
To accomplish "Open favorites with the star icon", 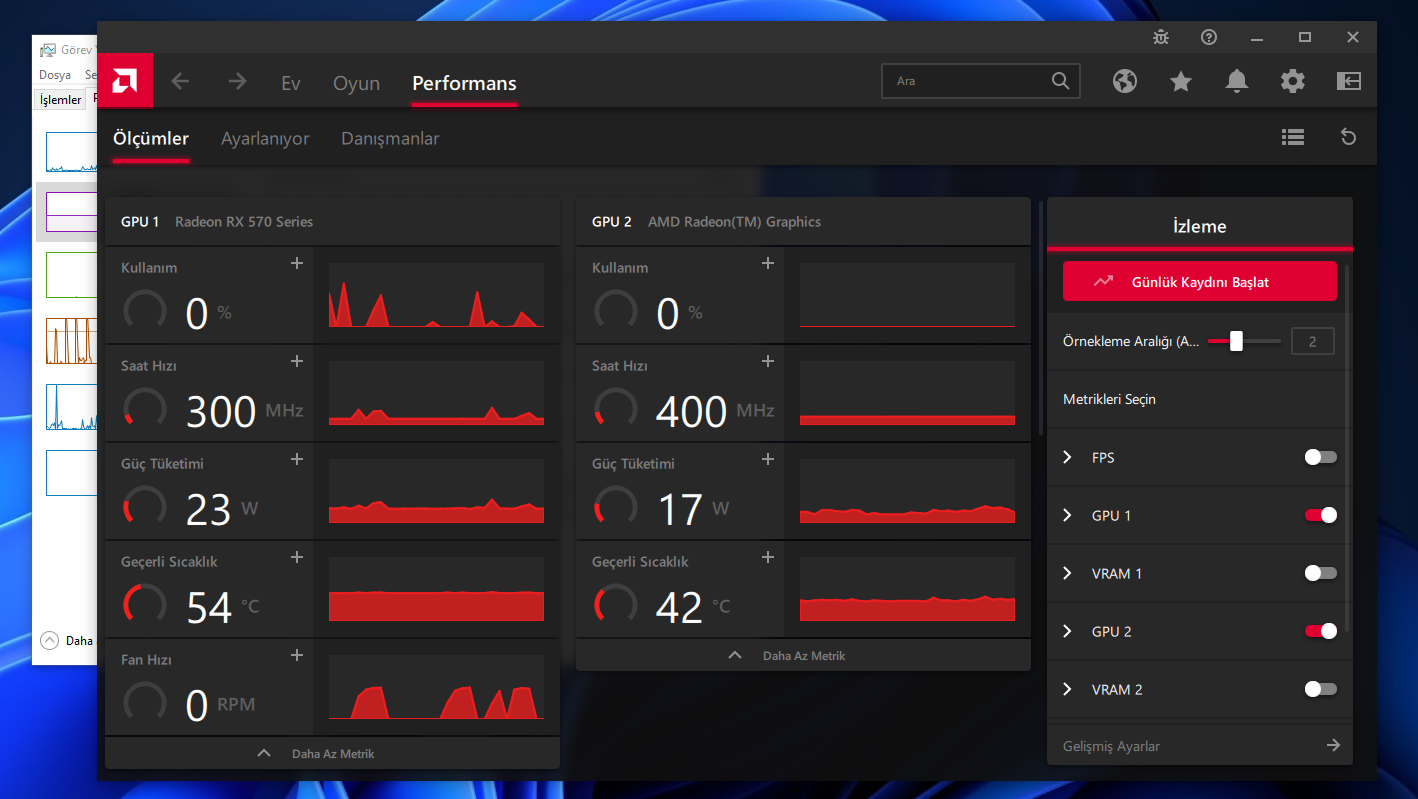I will click(1181, 82).
